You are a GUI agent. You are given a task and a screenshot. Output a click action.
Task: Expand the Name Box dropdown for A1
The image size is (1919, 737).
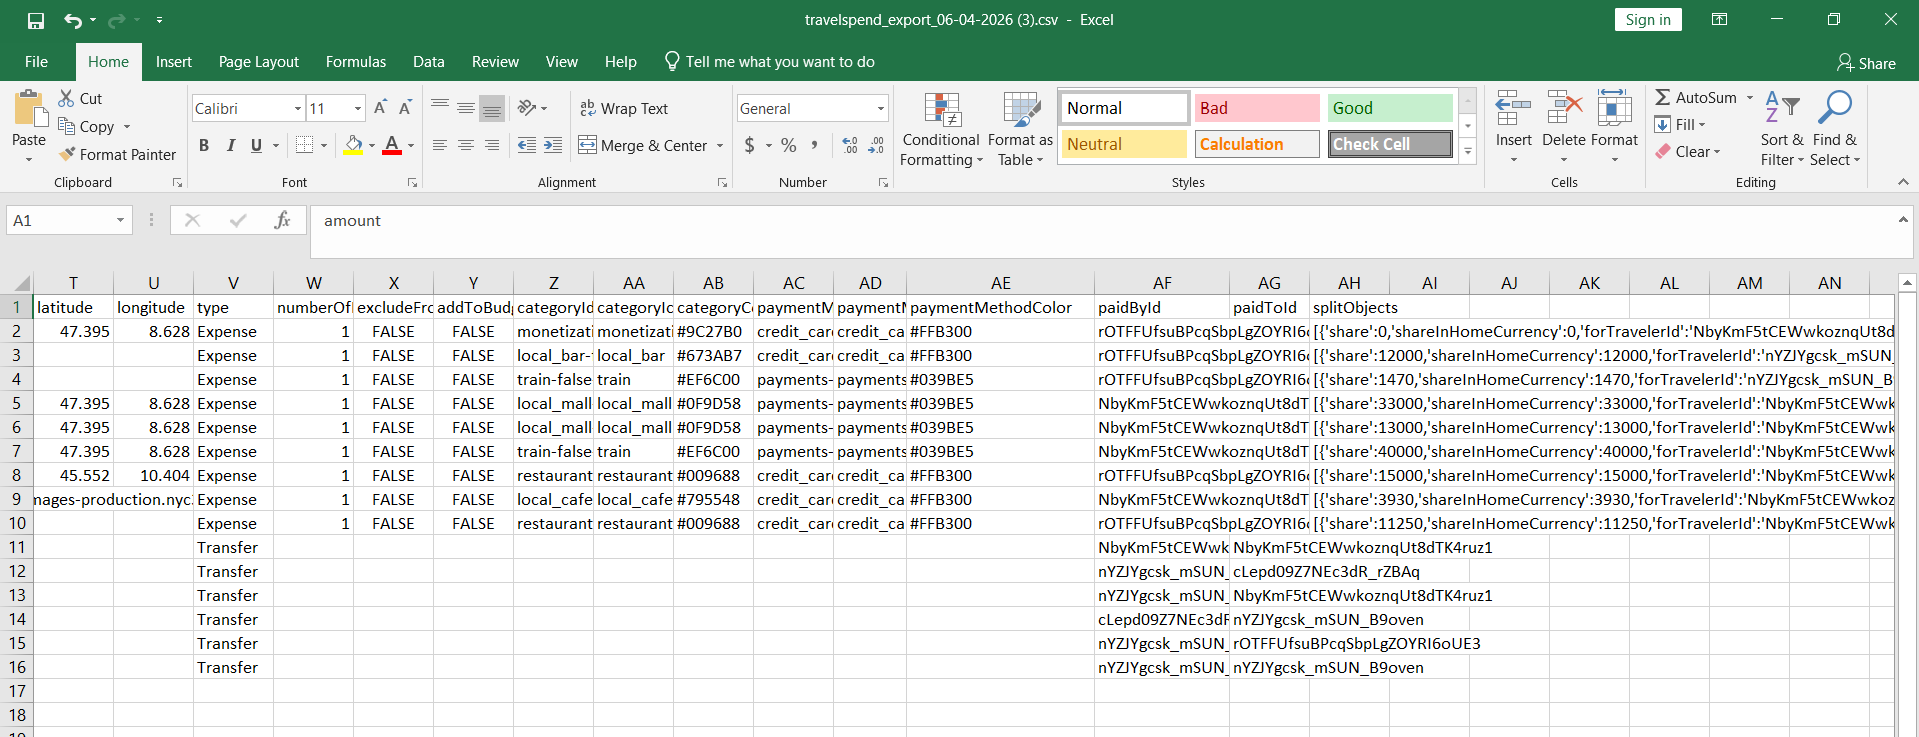click(x=120, y=220)
